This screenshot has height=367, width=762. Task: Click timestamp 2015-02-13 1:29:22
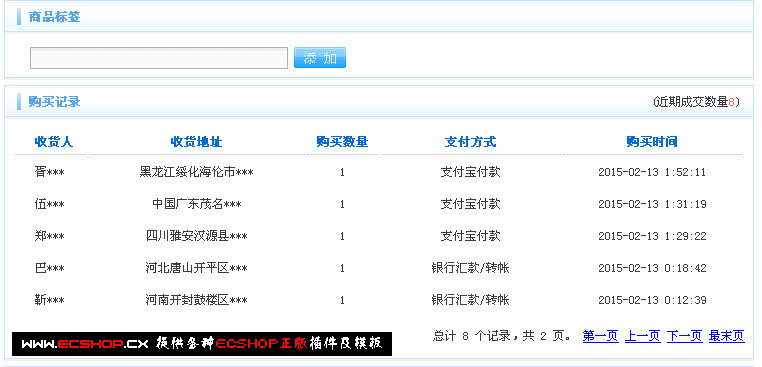point(652,236)
